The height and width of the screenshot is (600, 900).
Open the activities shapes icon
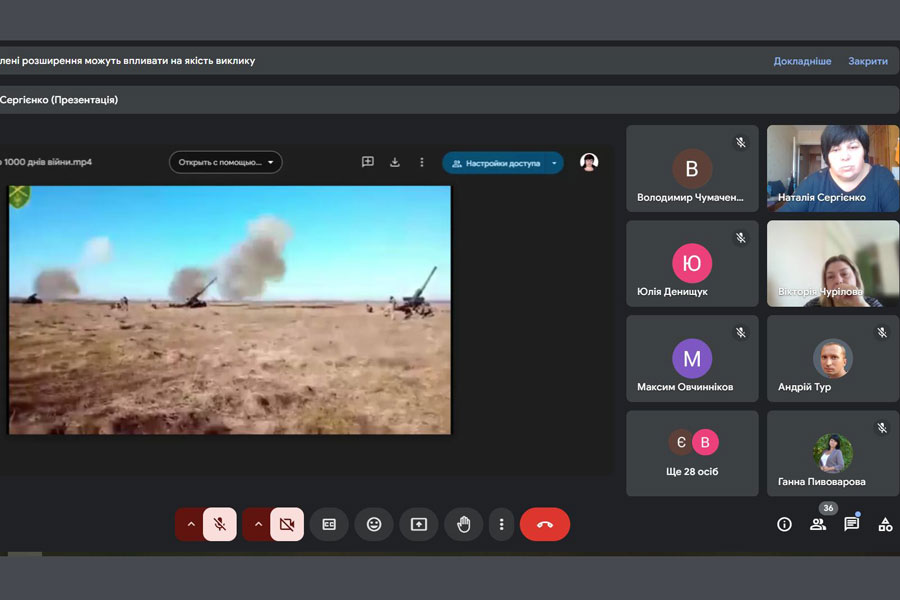click(885, 524)
